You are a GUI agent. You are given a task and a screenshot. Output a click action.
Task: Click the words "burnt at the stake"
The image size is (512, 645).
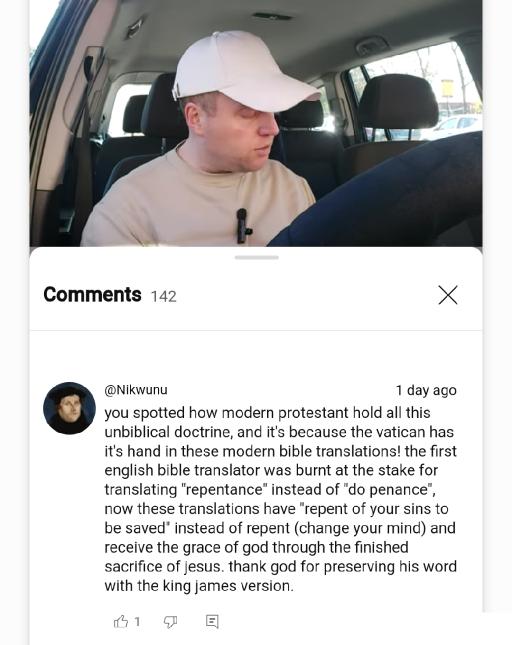(x=354, y=470)
